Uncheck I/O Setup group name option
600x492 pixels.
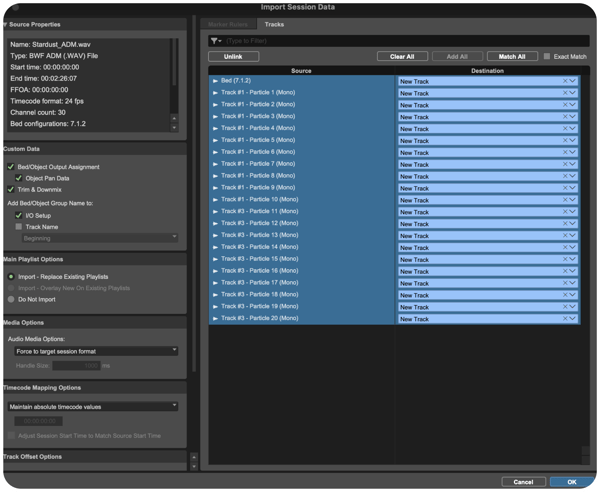[x=18, y=215]
